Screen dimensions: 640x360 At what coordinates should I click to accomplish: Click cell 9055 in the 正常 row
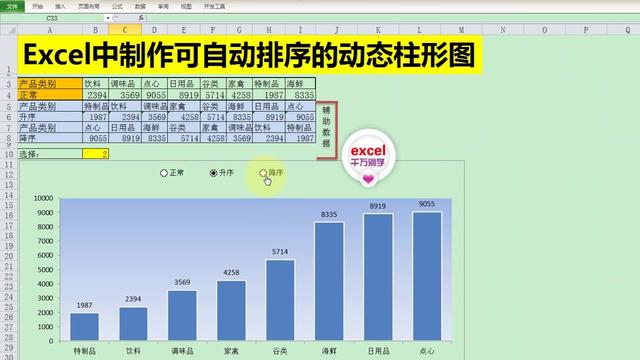click(x=154, y=95)
